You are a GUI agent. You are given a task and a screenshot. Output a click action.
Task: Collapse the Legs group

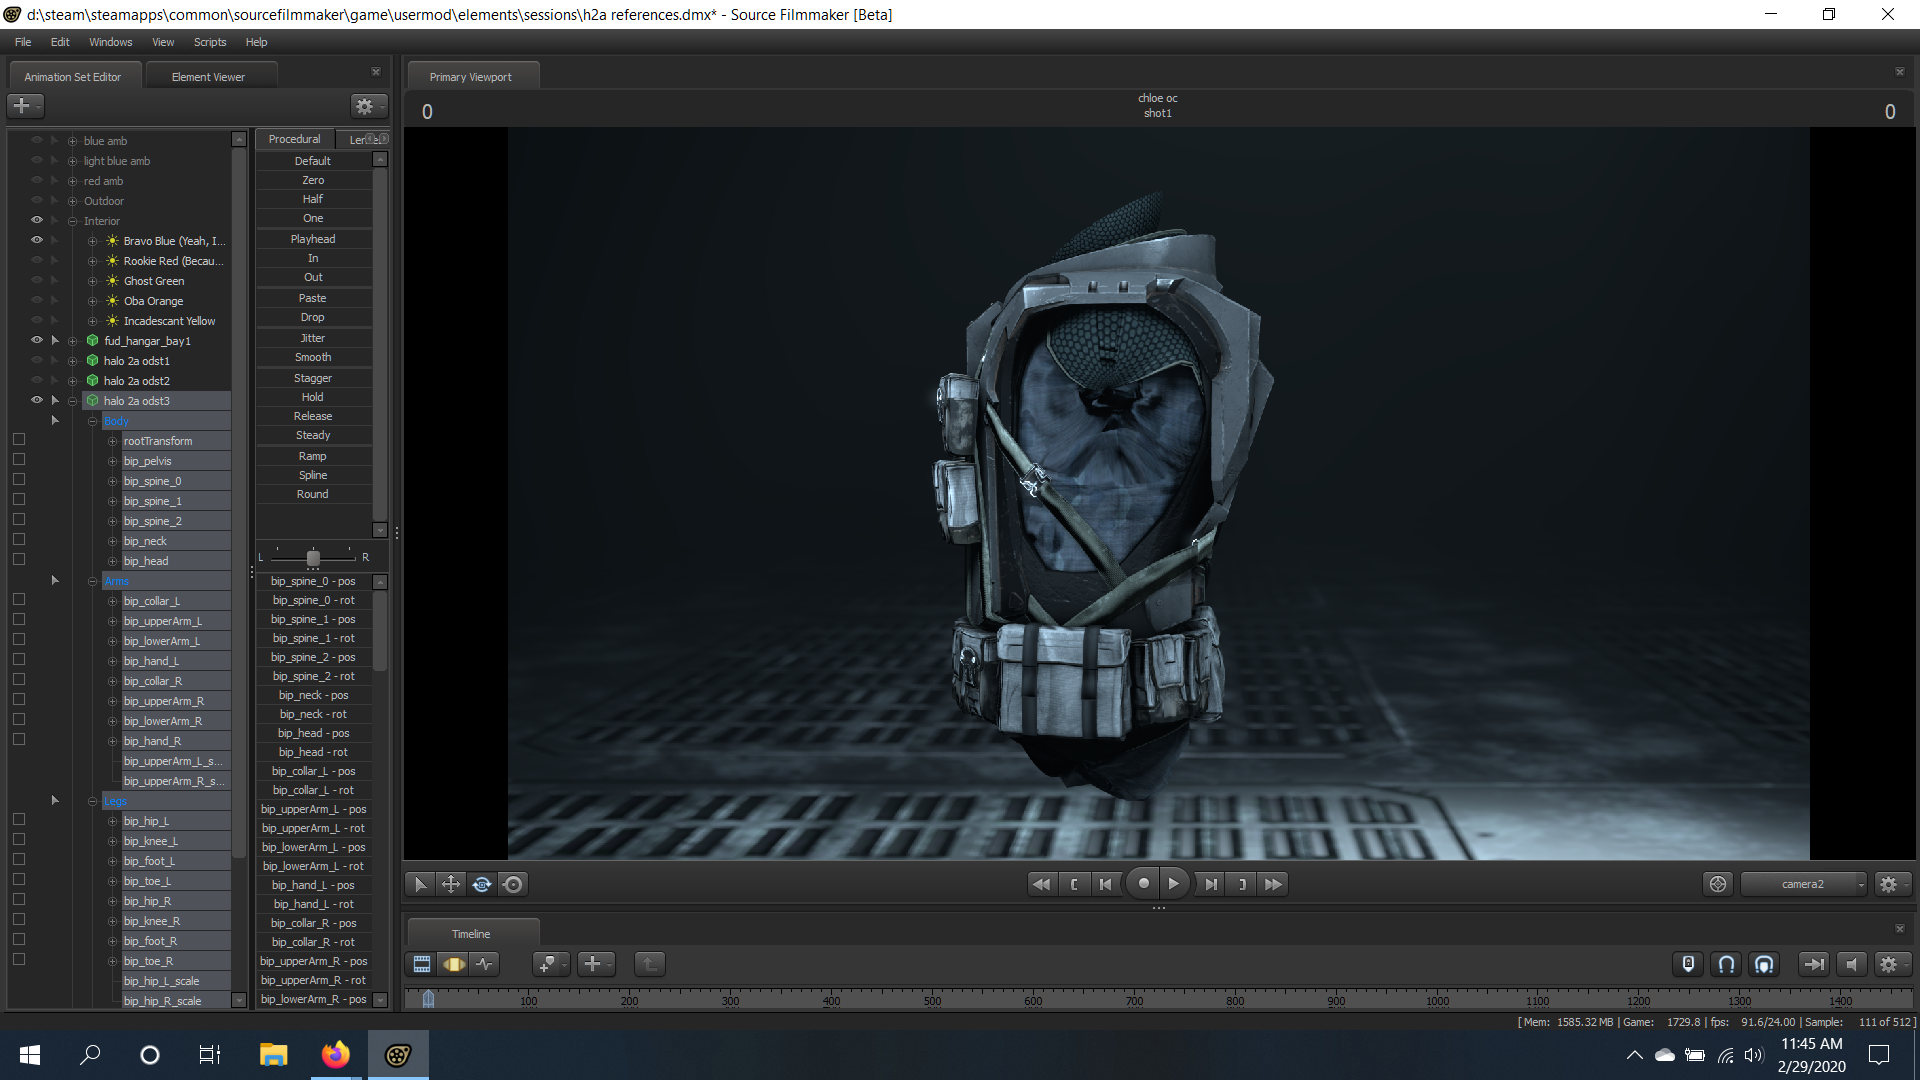(92, 801)
